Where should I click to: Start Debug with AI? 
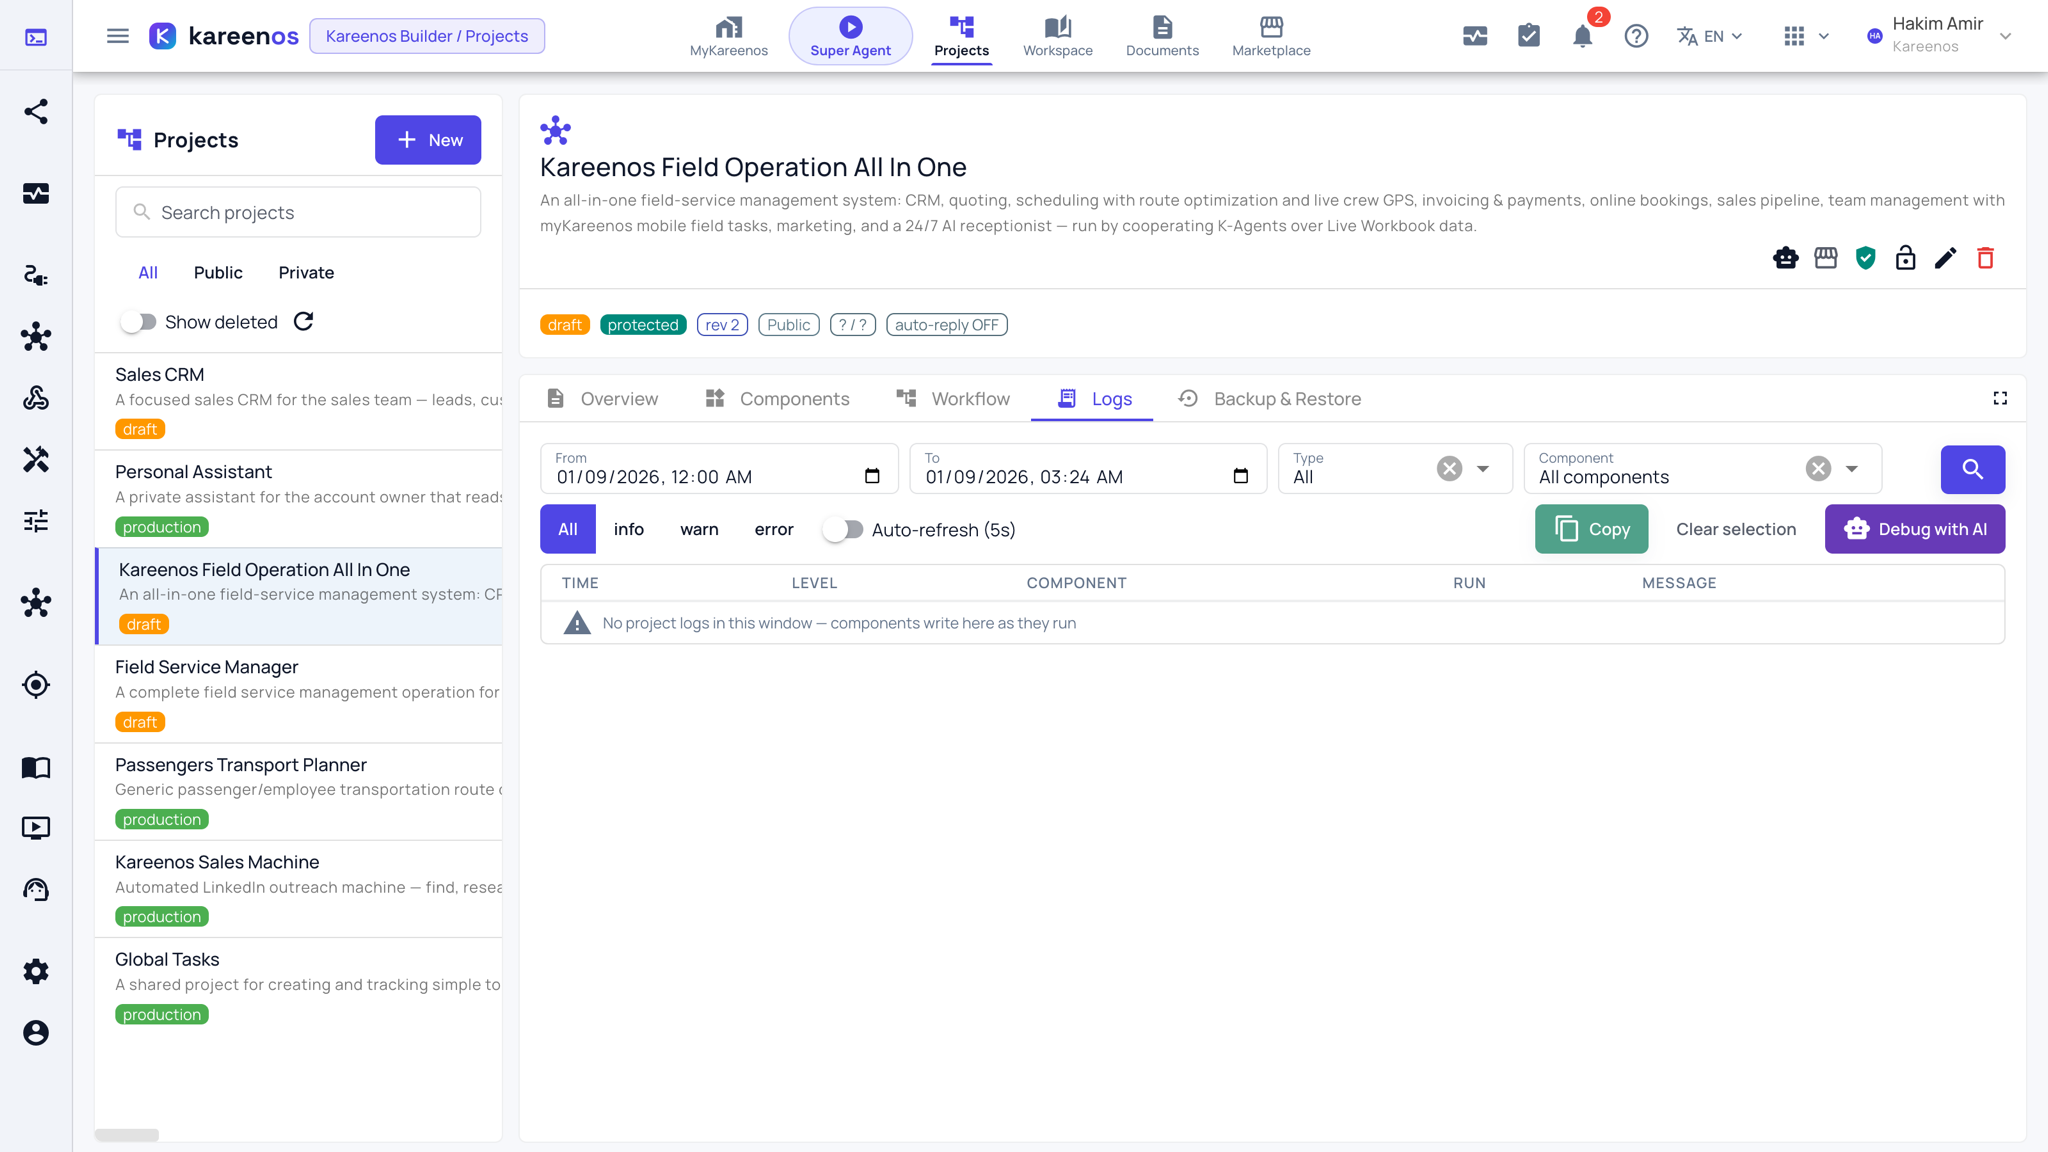click(x=1915, y=529)
